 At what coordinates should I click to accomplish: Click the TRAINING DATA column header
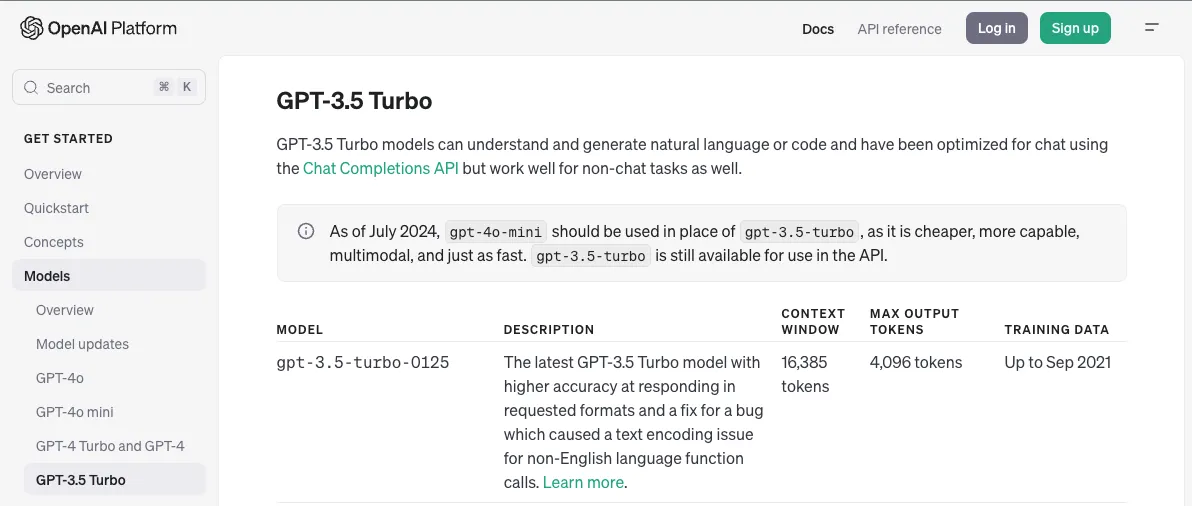[x=1057, y=330]
